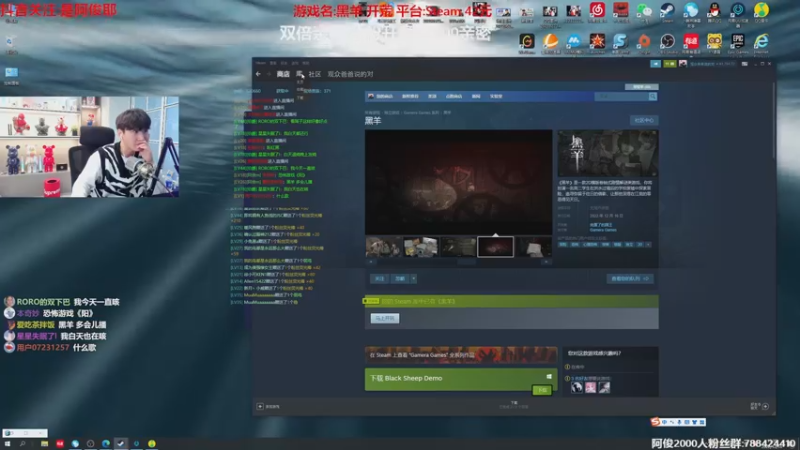Open the Internet Explorer desktop shortcut

(761, 41)
